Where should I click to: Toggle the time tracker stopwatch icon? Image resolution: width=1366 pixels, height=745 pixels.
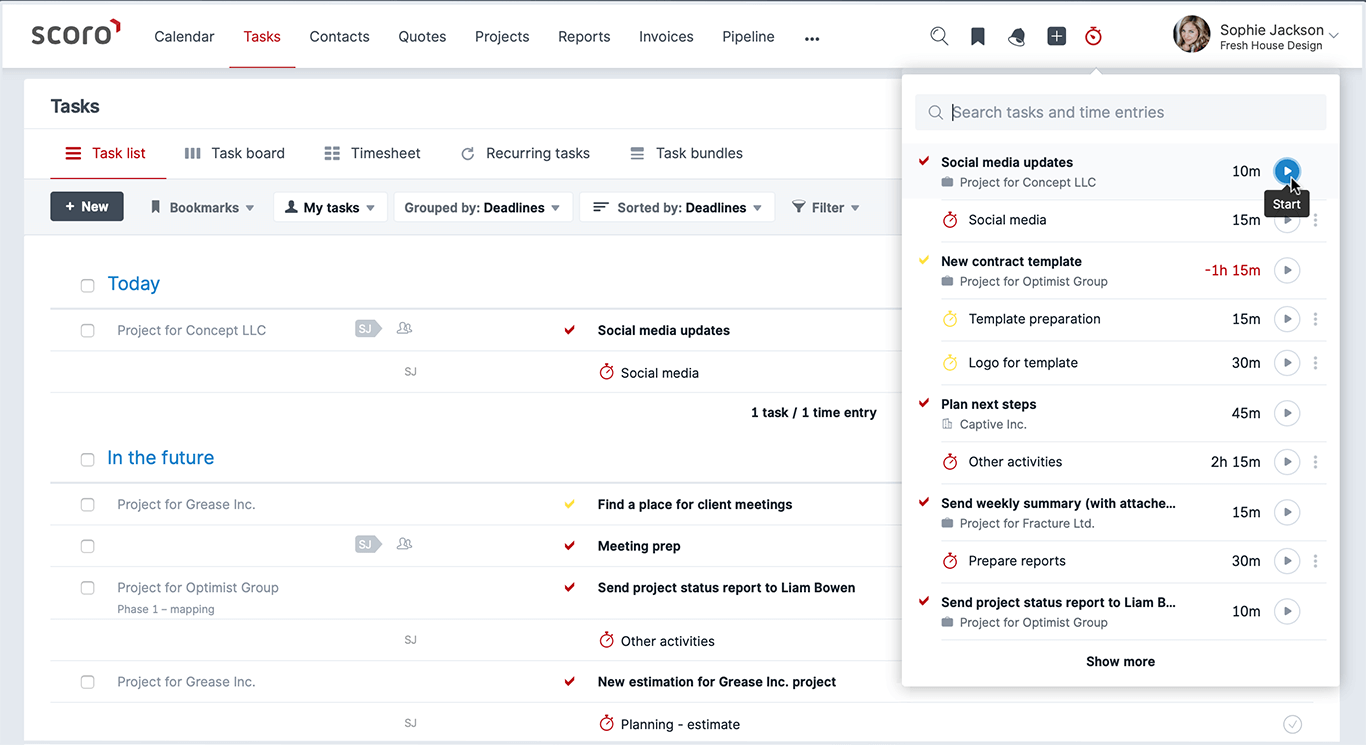click(x=1094, y=36)
